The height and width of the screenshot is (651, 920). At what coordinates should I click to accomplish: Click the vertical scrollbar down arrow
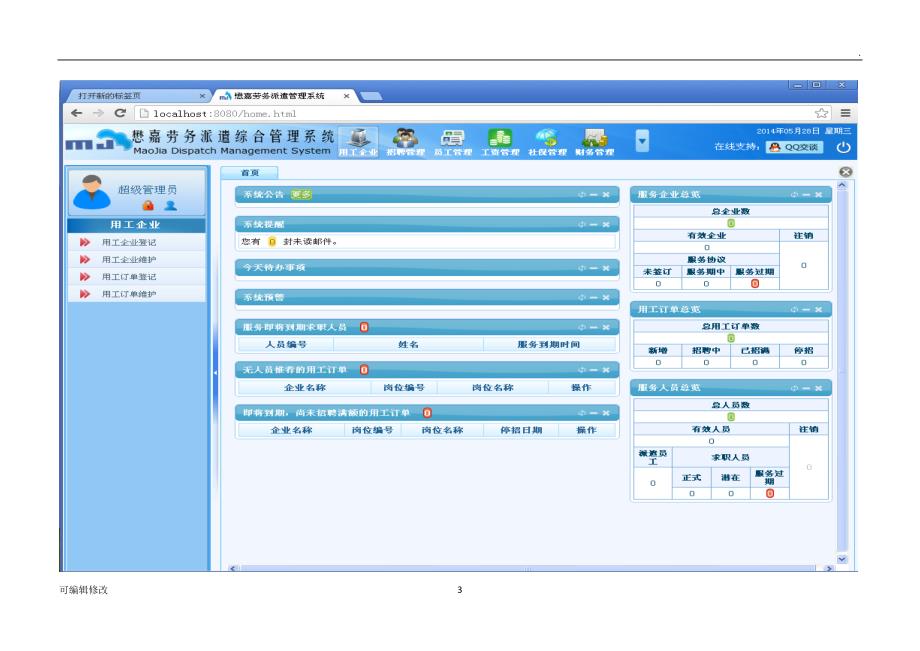842,559
